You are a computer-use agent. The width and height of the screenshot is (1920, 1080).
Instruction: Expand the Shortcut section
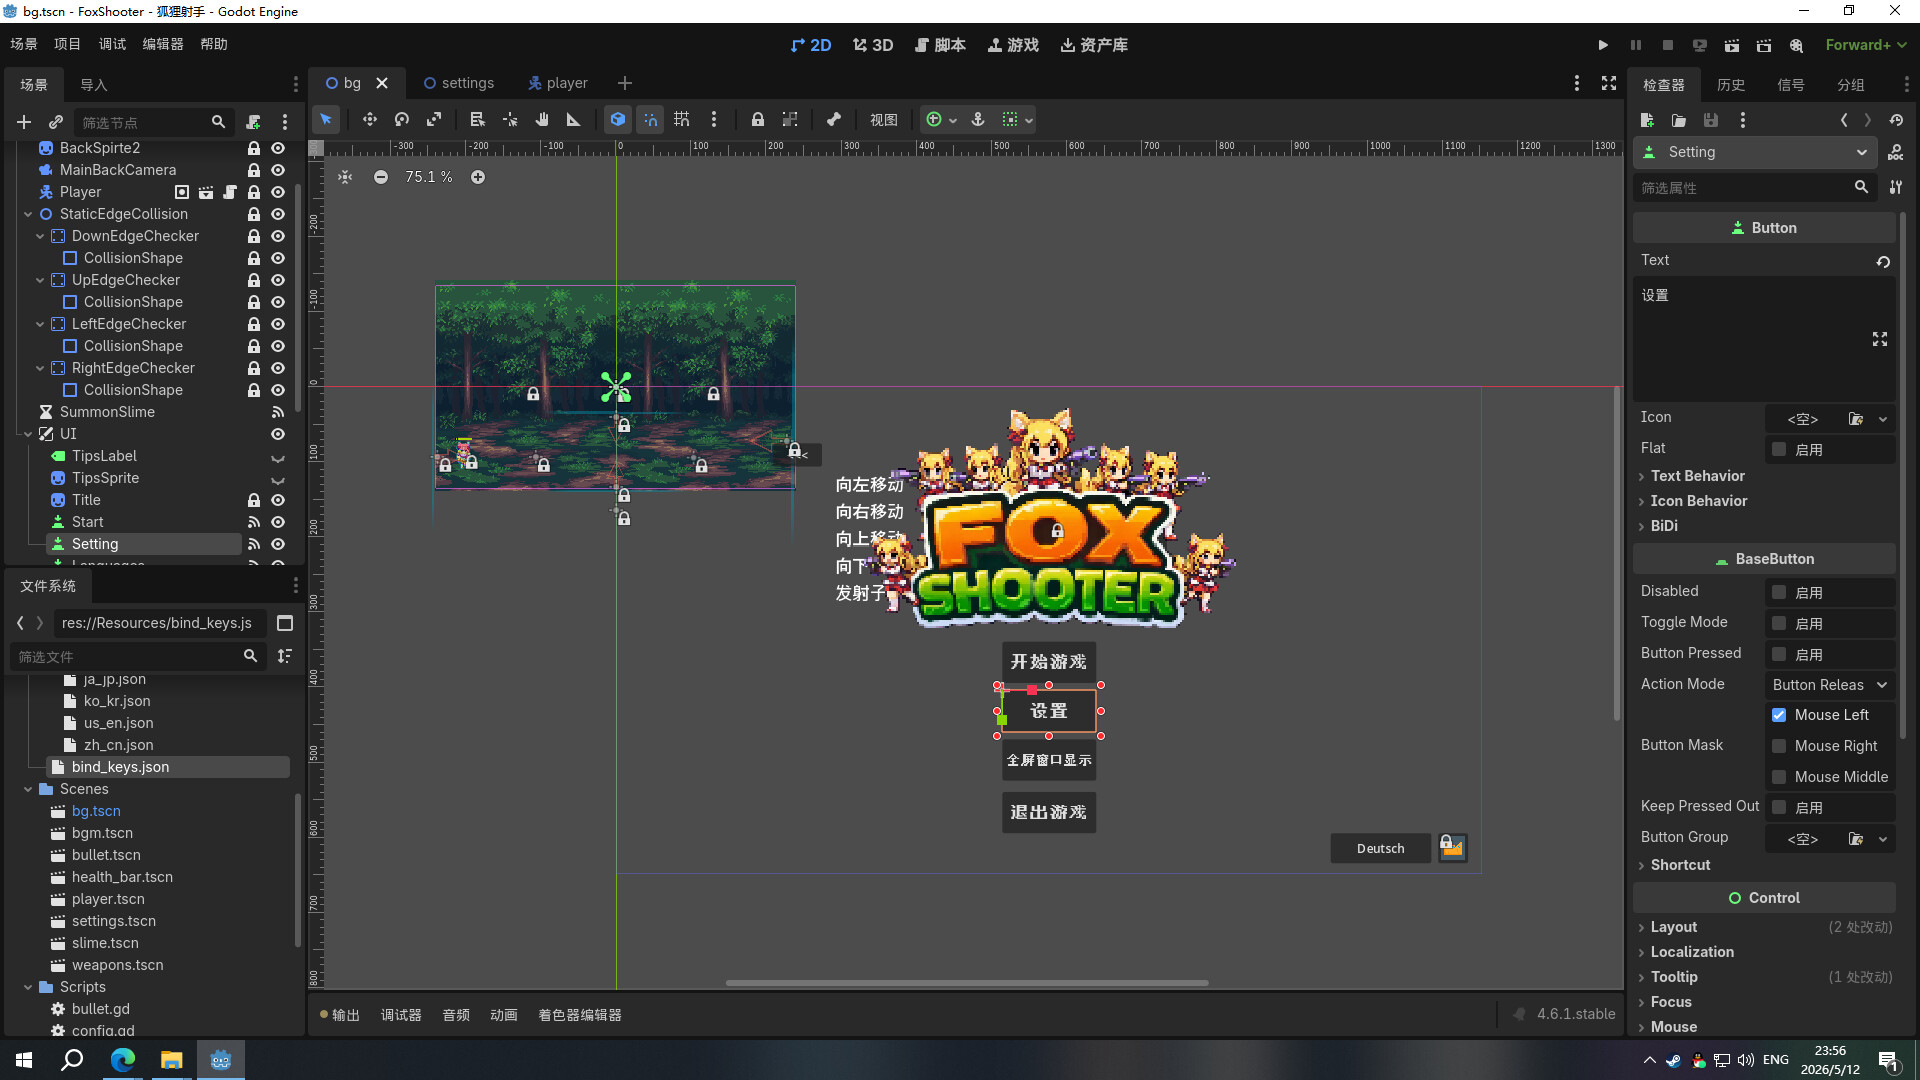click(x=1680, y=865)
